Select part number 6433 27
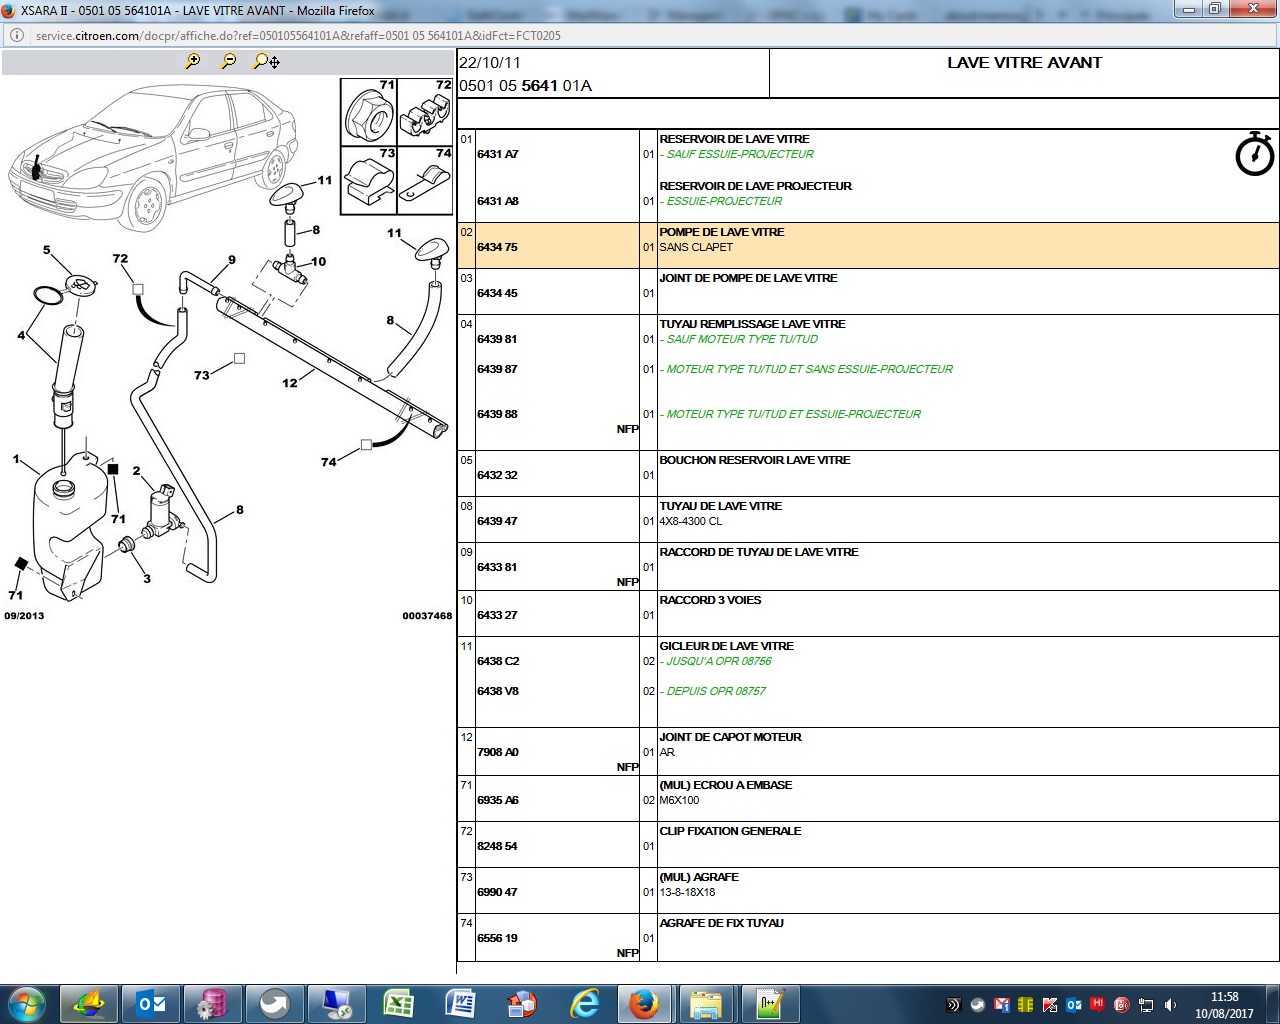This screenshot has width=1280, height=1024. click(497, 615)
